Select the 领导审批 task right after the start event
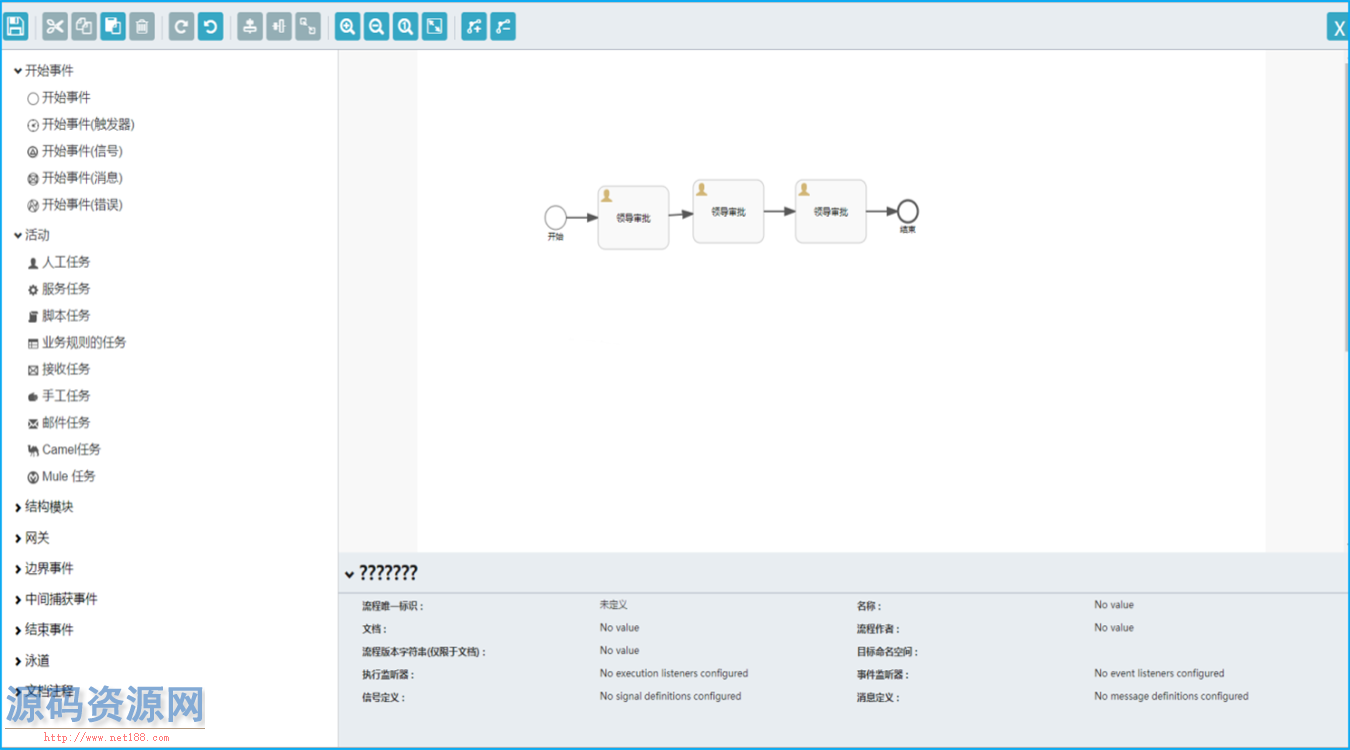 (633, 217)
